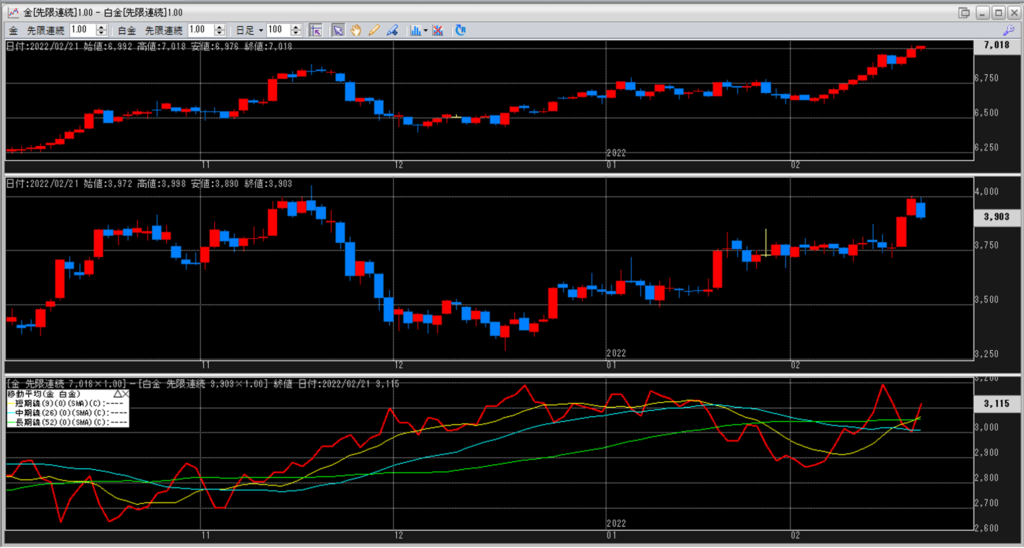
Task: Select the pencil drawing tool
Action: point(374,30)
